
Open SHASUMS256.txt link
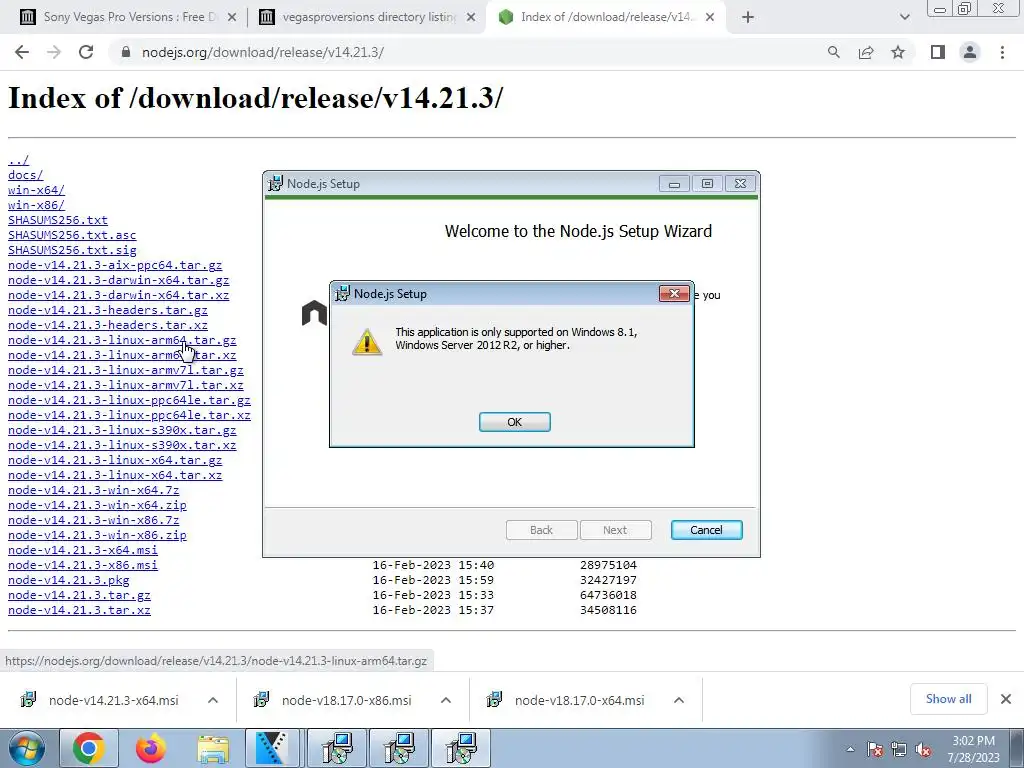[x=57, y=220]
